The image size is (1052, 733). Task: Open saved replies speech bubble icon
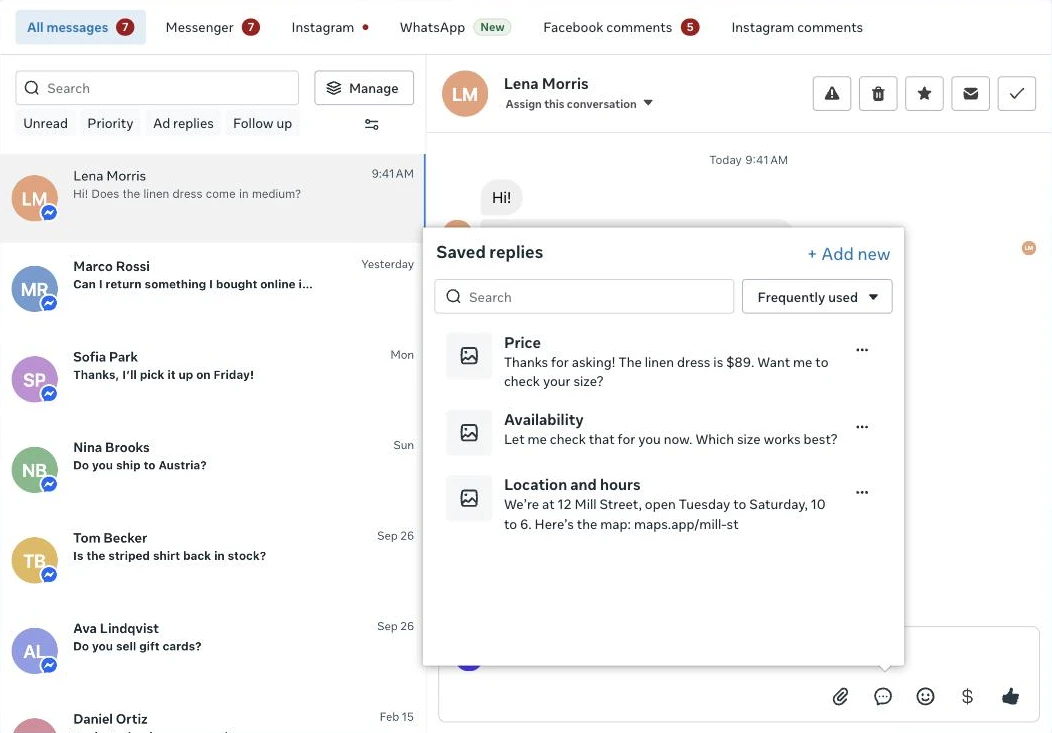[883, 697]
